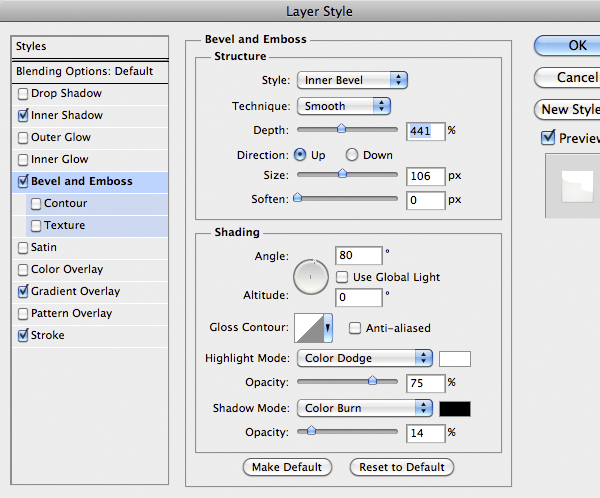Click the black shadow color swatch

(x=455, y=408)
